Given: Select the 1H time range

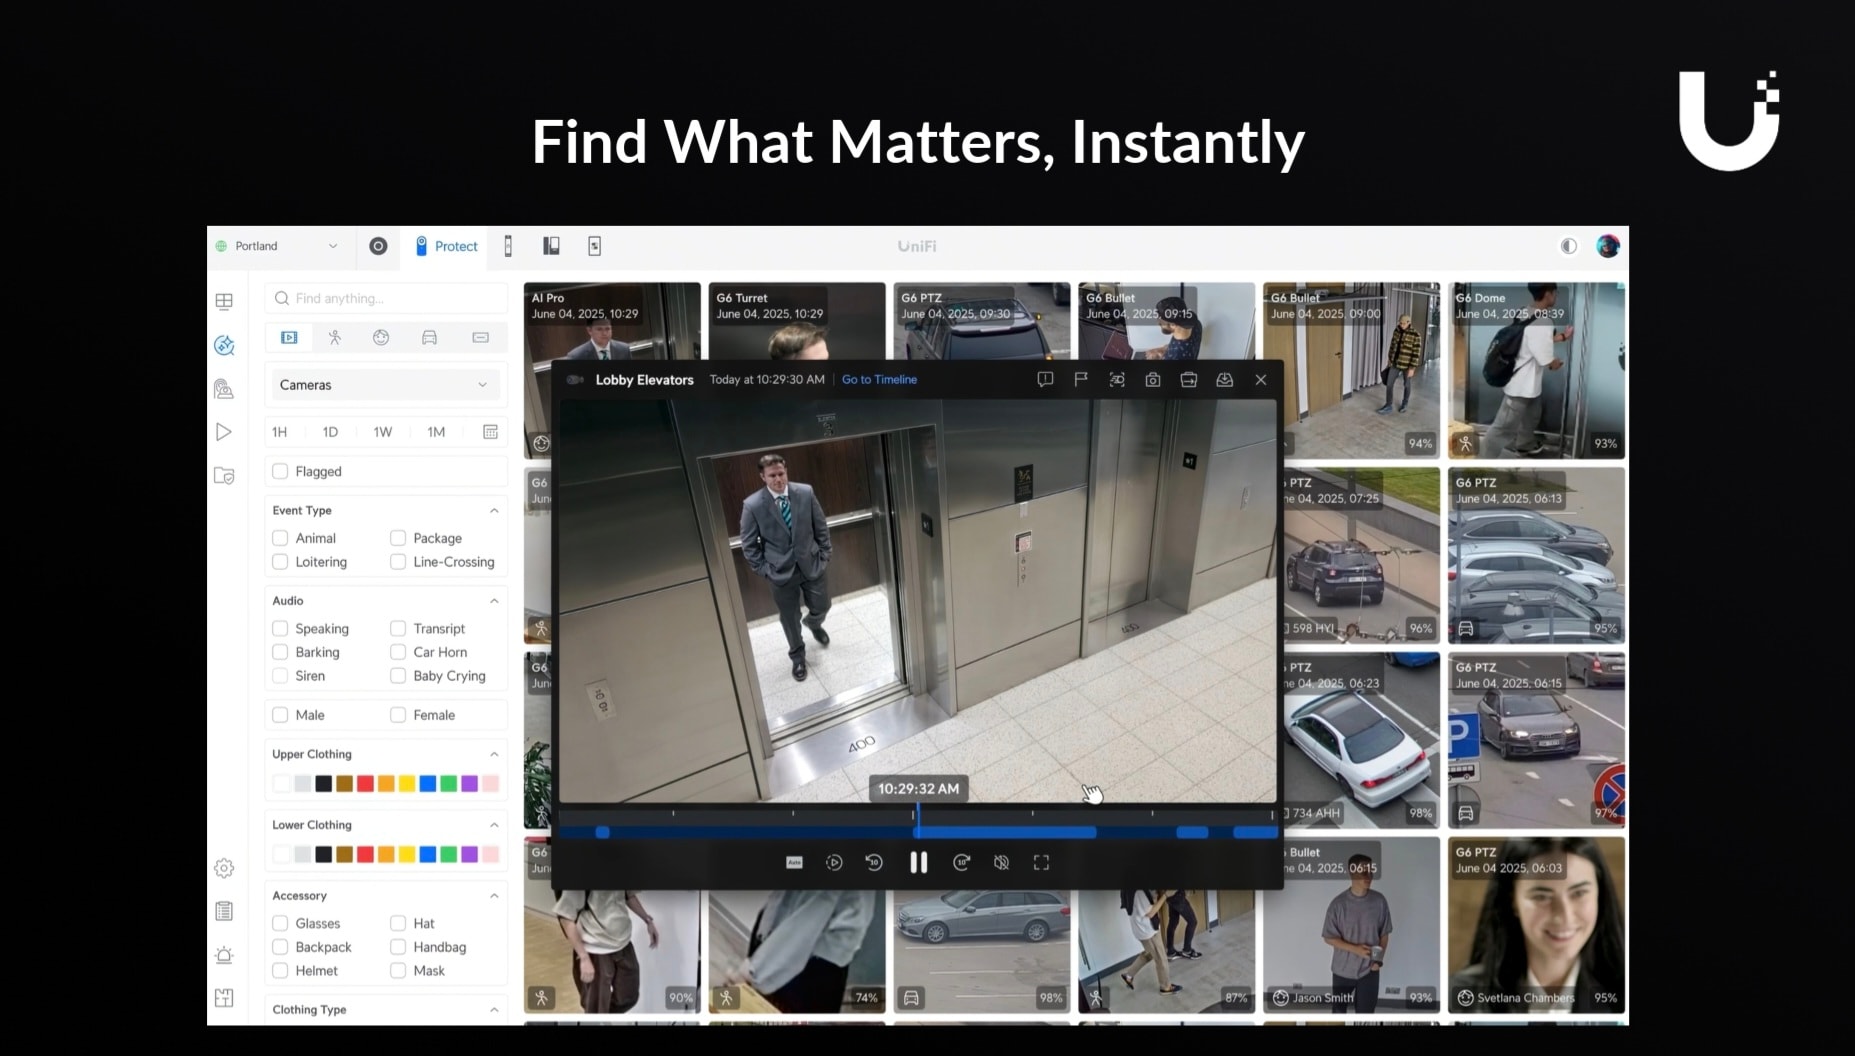Looking at the screenshot, I should point(280,432).
